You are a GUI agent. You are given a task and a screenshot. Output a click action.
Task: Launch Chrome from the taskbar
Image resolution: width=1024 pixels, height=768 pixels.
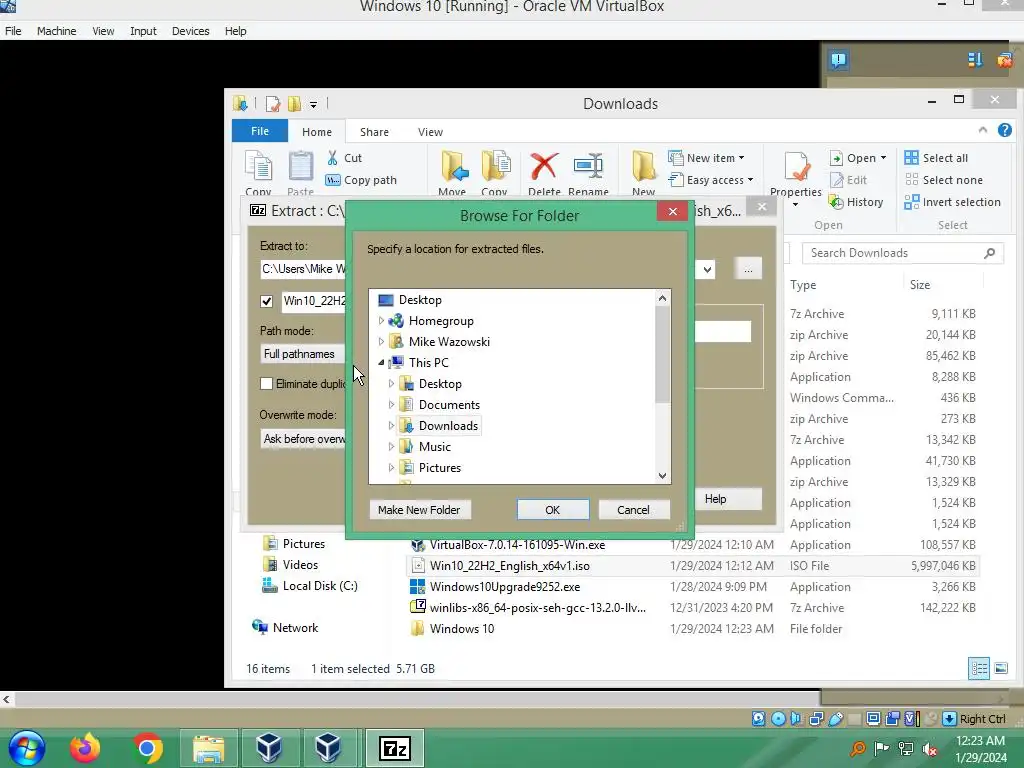(x=148, y=748)
